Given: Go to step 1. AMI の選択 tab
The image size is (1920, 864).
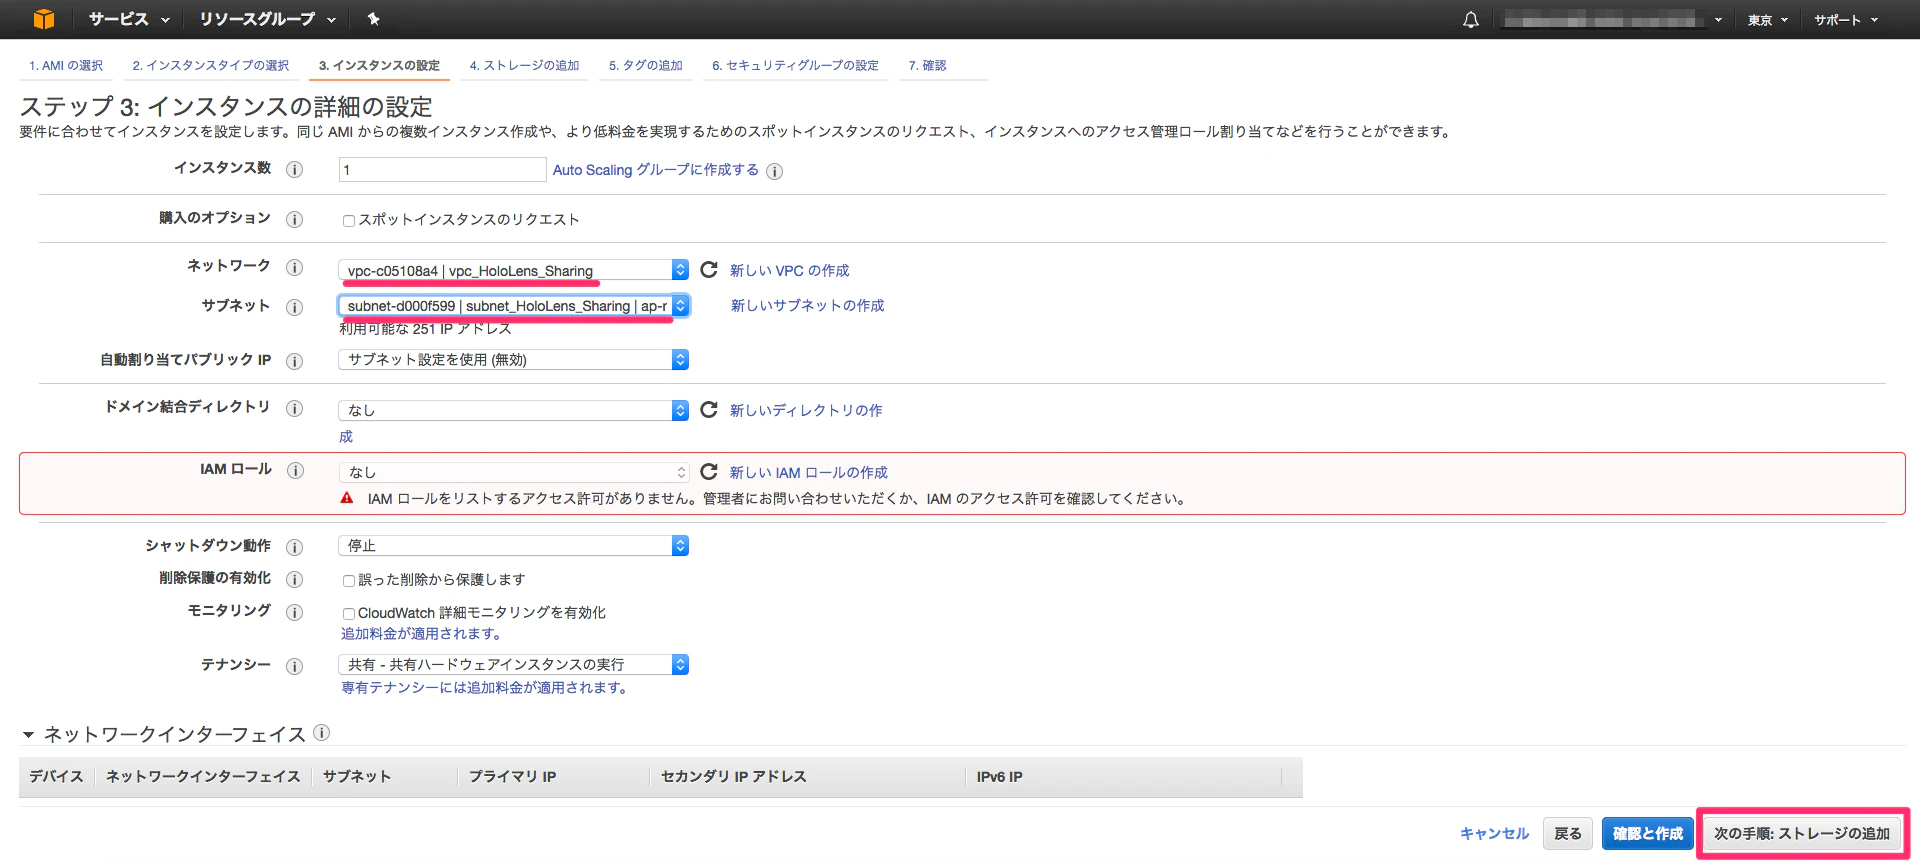Looking at the screenshot, I should coord(66,66).
